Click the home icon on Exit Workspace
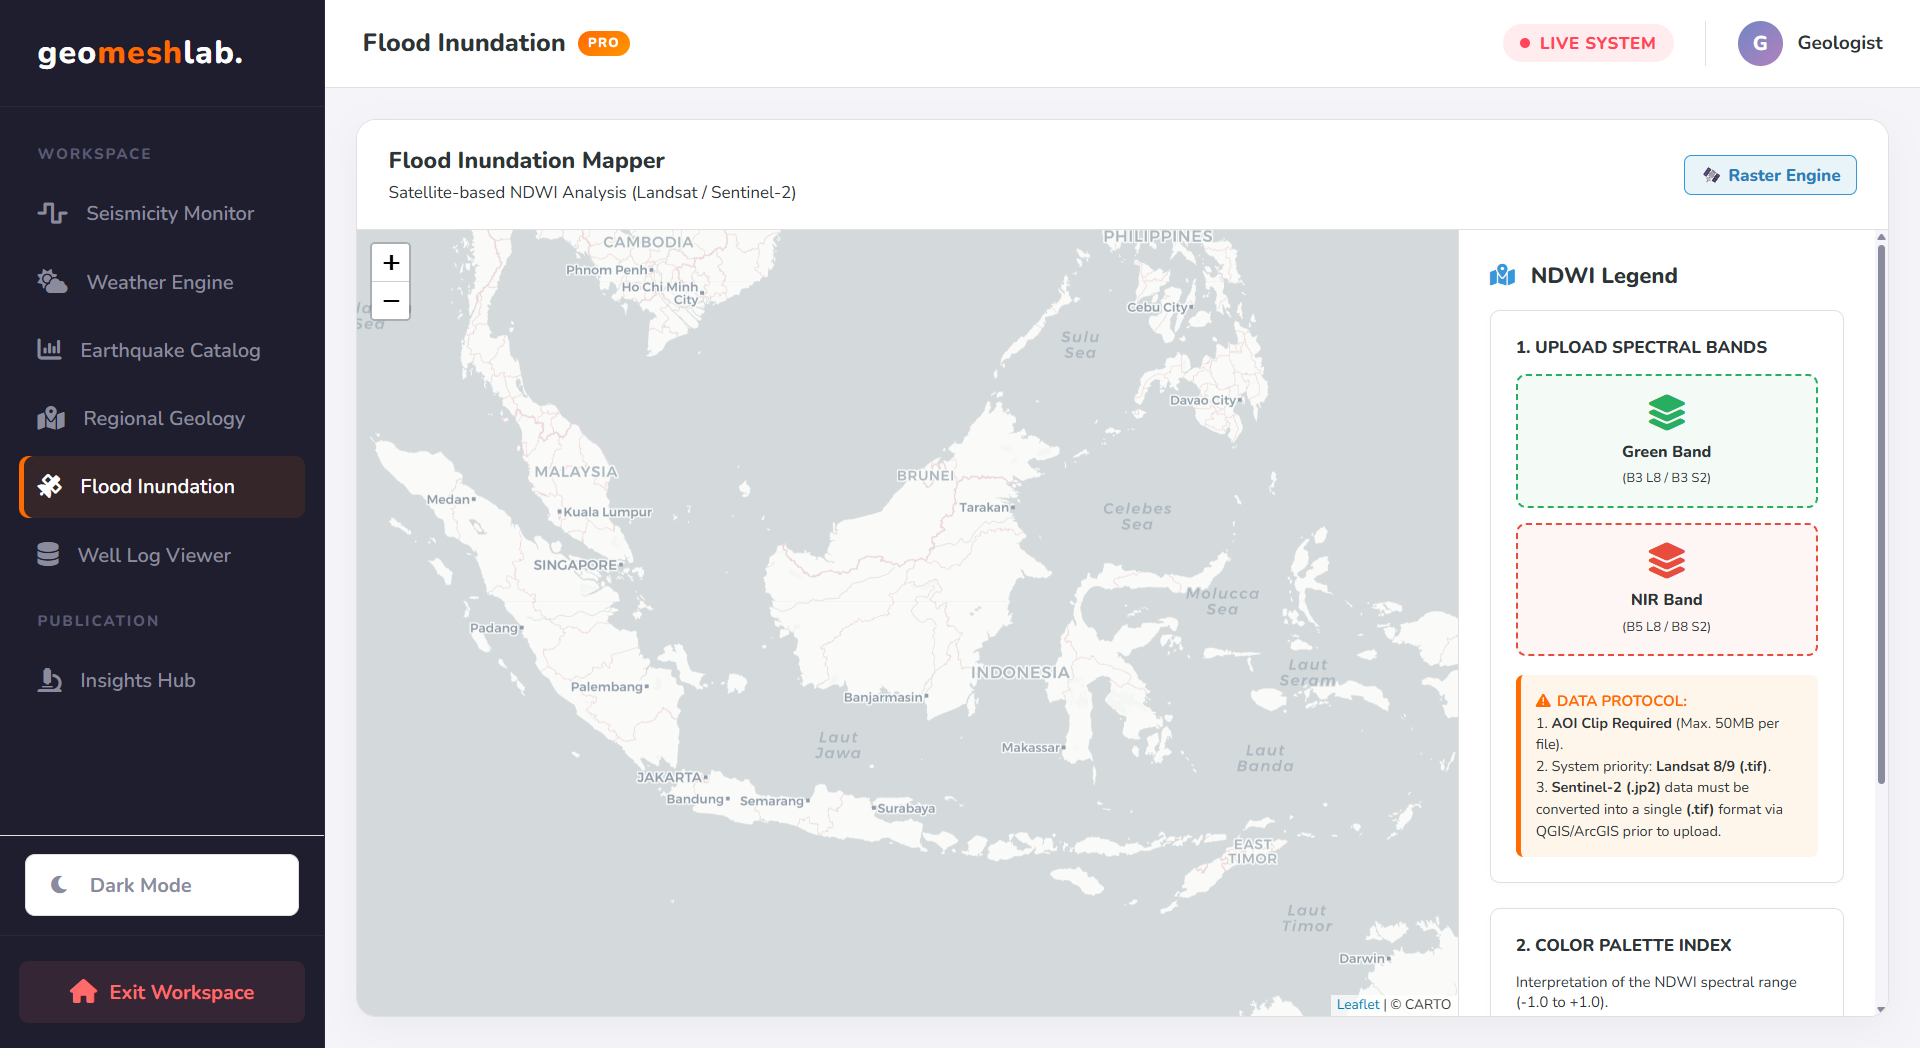This screenshot has height=1048, width=1920. 84,991
